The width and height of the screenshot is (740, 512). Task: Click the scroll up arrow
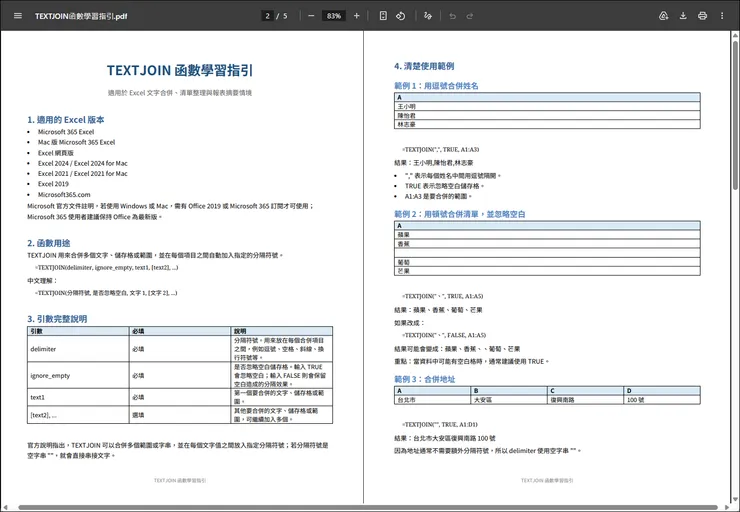735,35
